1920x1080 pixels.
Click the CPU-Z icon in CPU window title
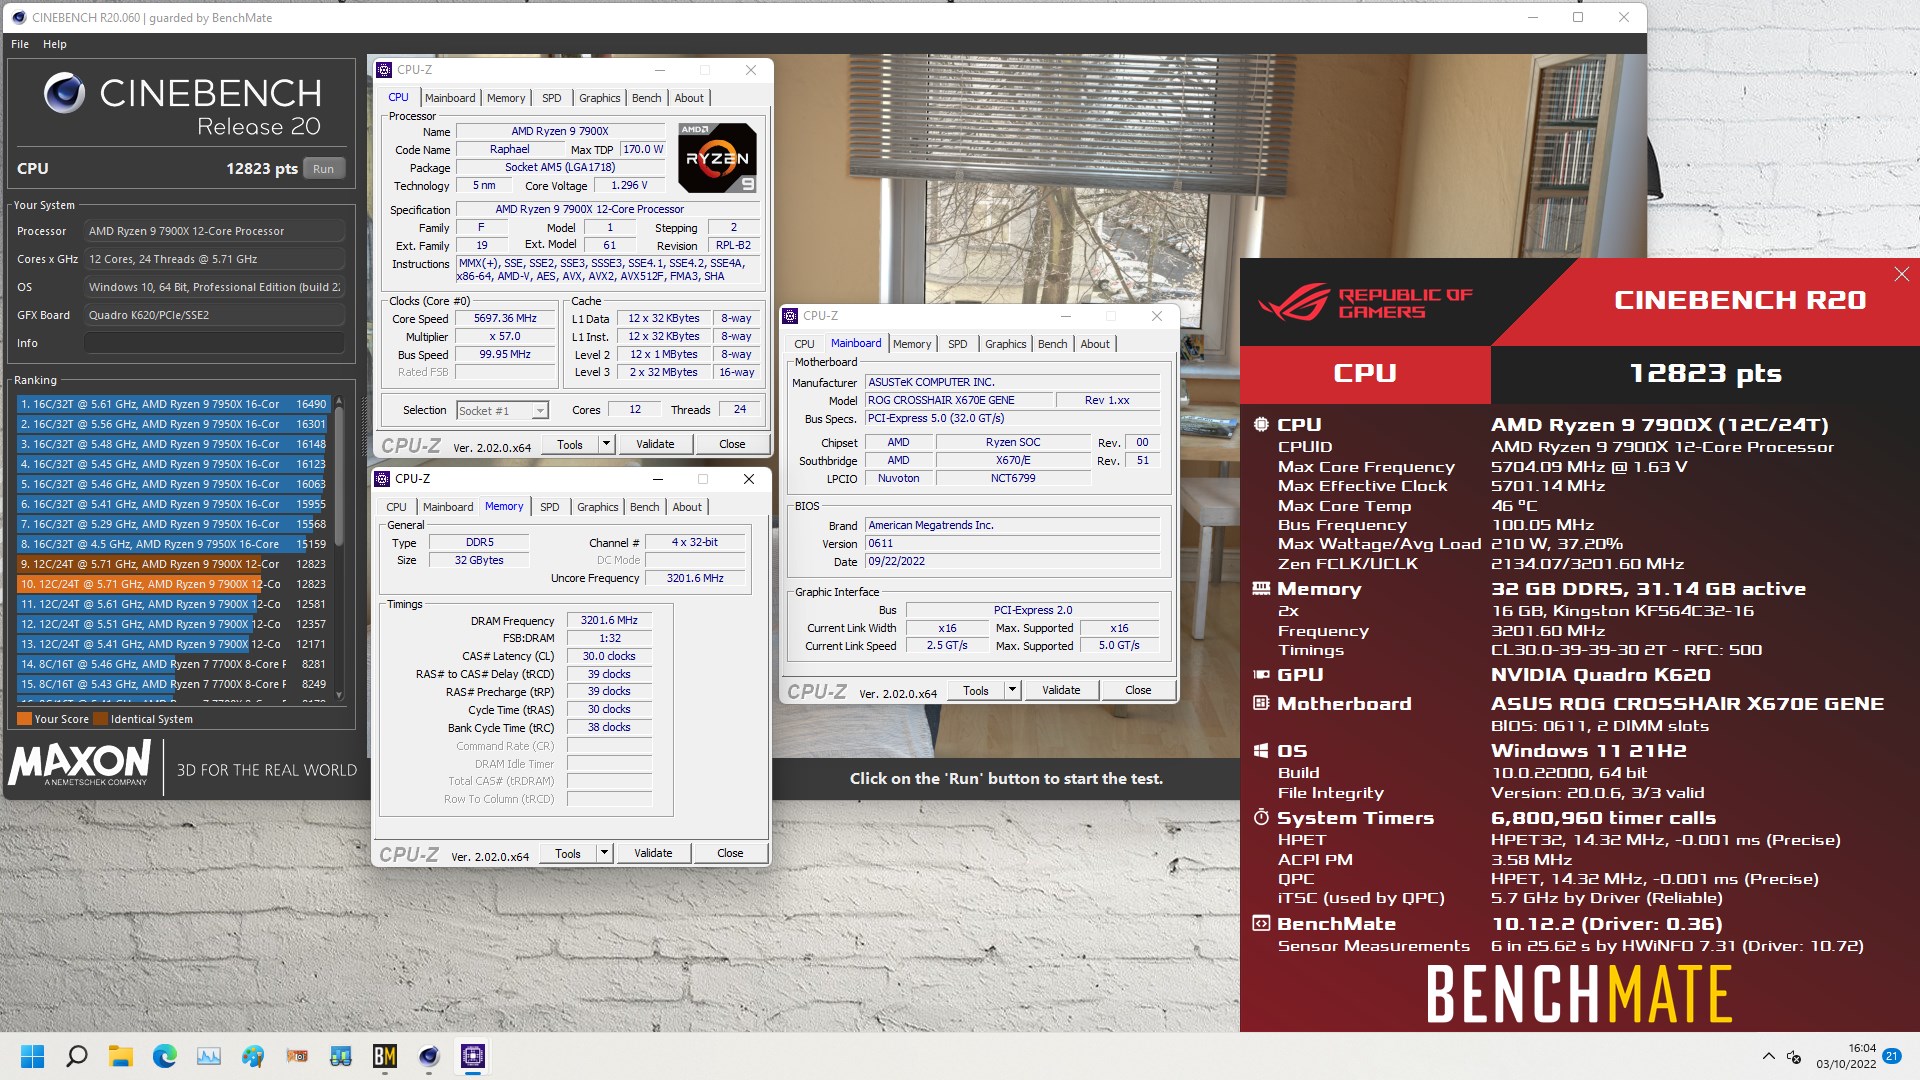[384, 70]
